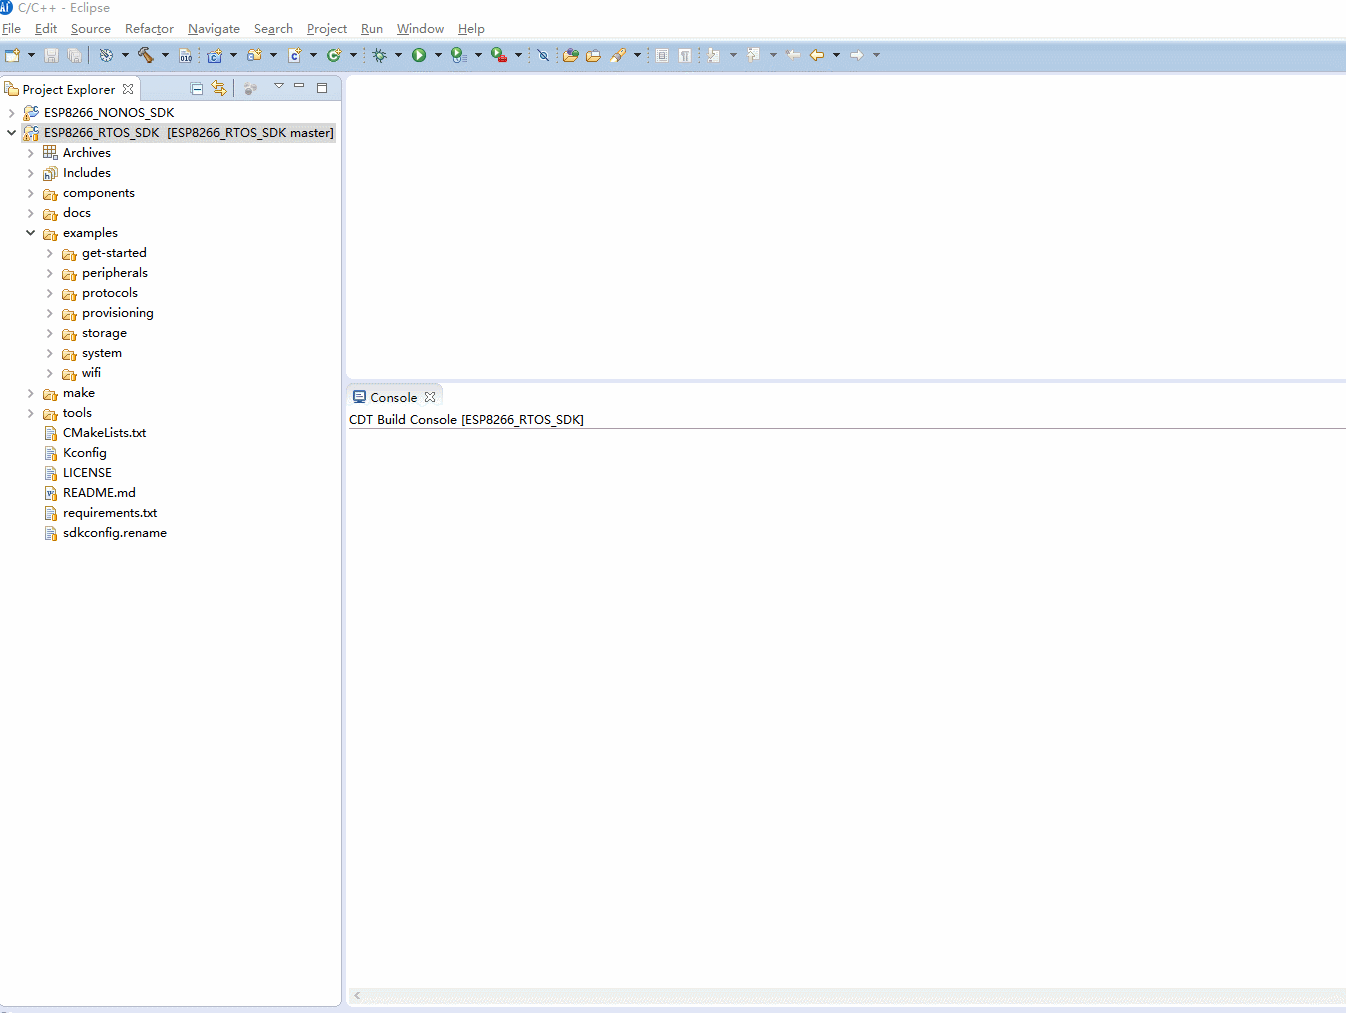This screenshot has width=1346, height=1013.
Task: Expand the components folder arrow
Action: [x=31, y=193]
